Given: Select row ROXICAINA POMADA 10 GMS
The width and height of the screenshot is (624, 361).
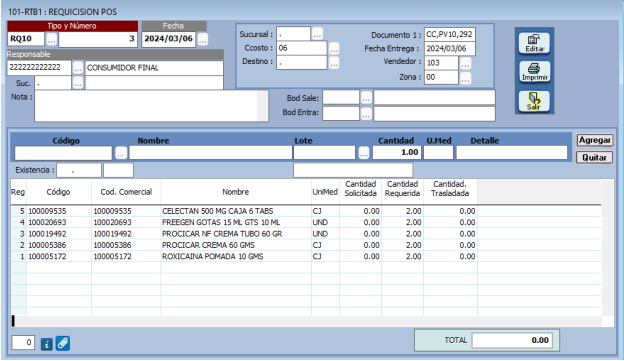Looking at the screenshot, I should pyautogui.click(x=306, y=256).
